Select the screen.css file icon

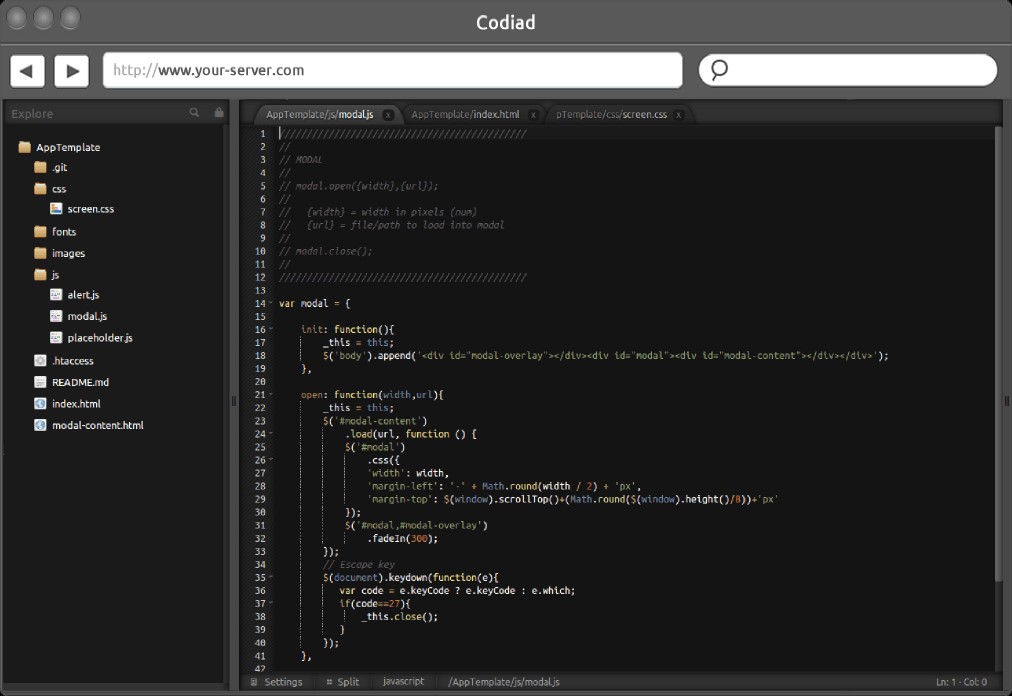pyautogui.click(x=55, y=208)
